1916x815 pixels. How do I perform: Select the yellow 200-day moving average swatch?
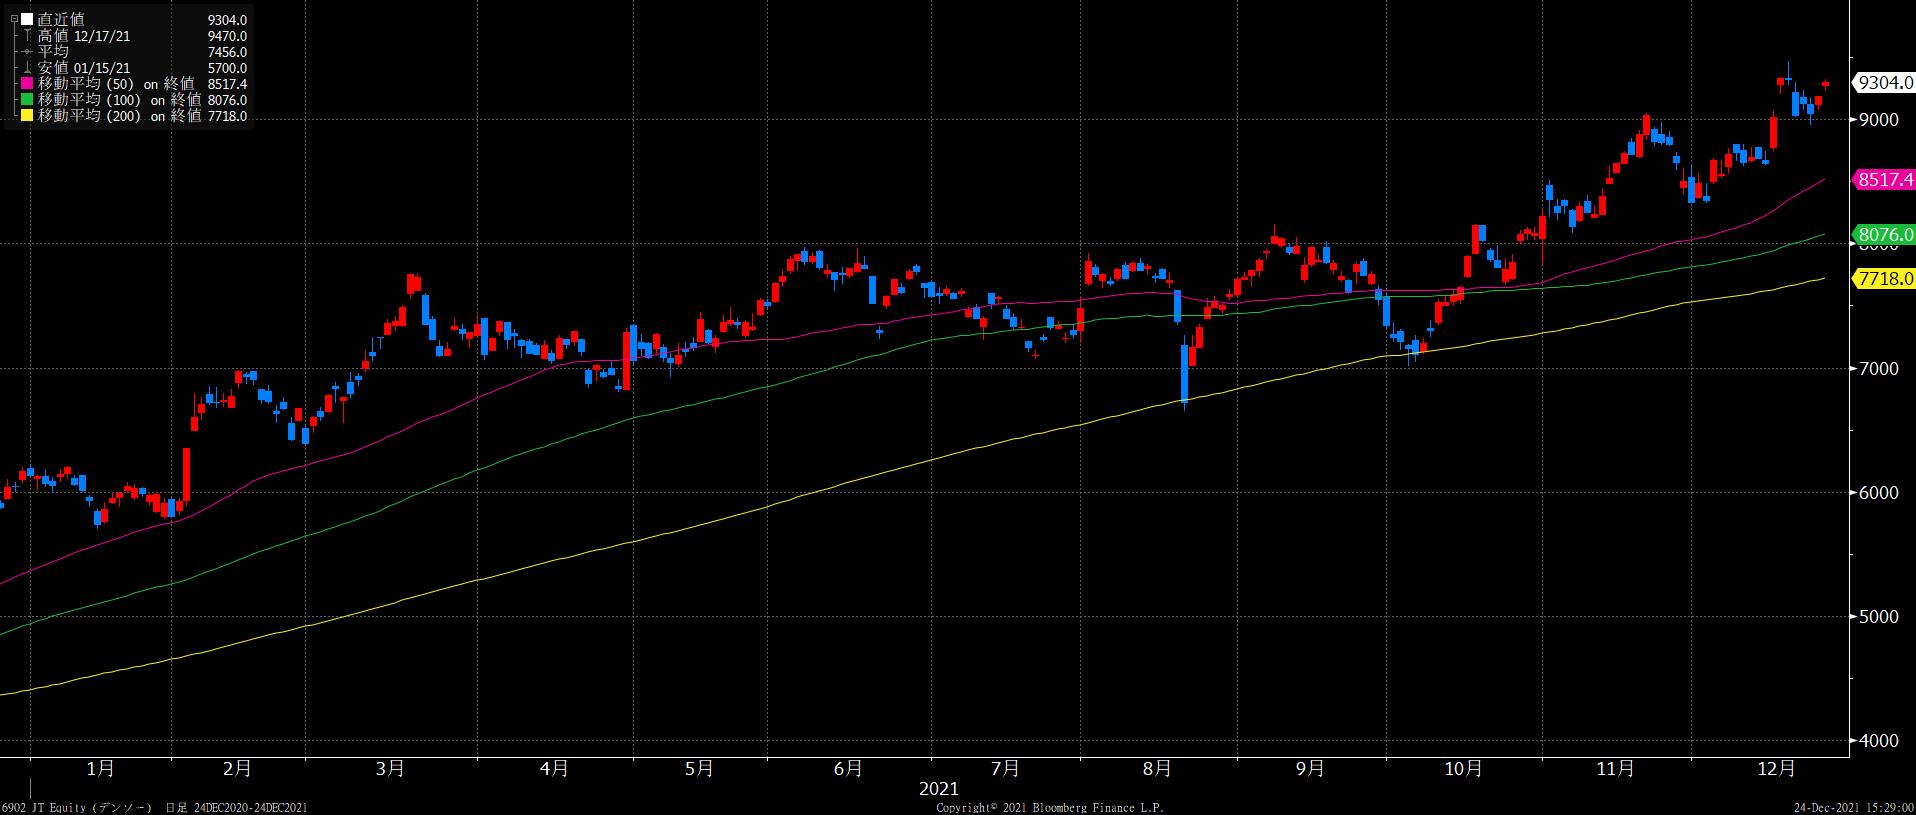point(27,116)
